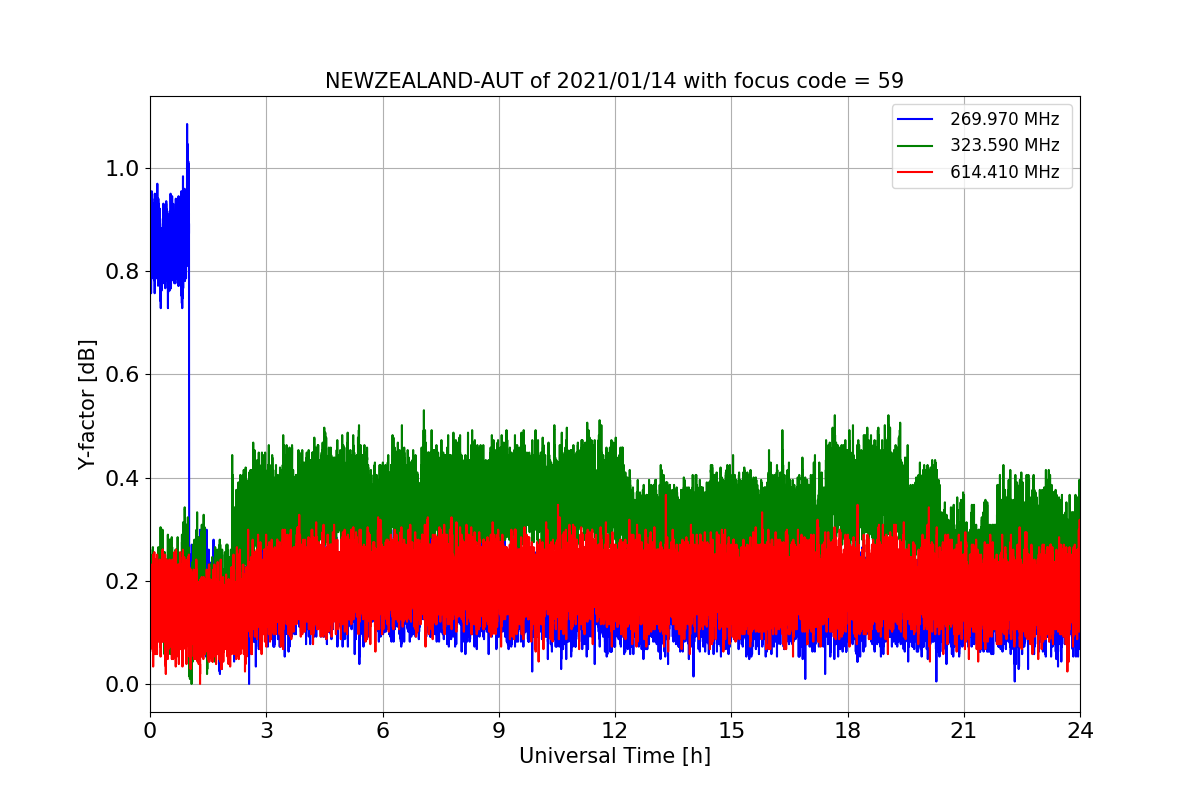This screenshot has height=800, width=1200.
Task: Click the y-axis tick label 1.0
Action: pos(121,169)
